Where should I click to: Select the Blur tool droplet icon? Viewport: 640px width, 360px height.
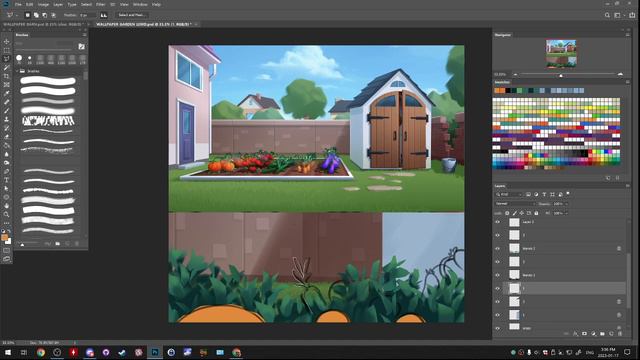7,154
